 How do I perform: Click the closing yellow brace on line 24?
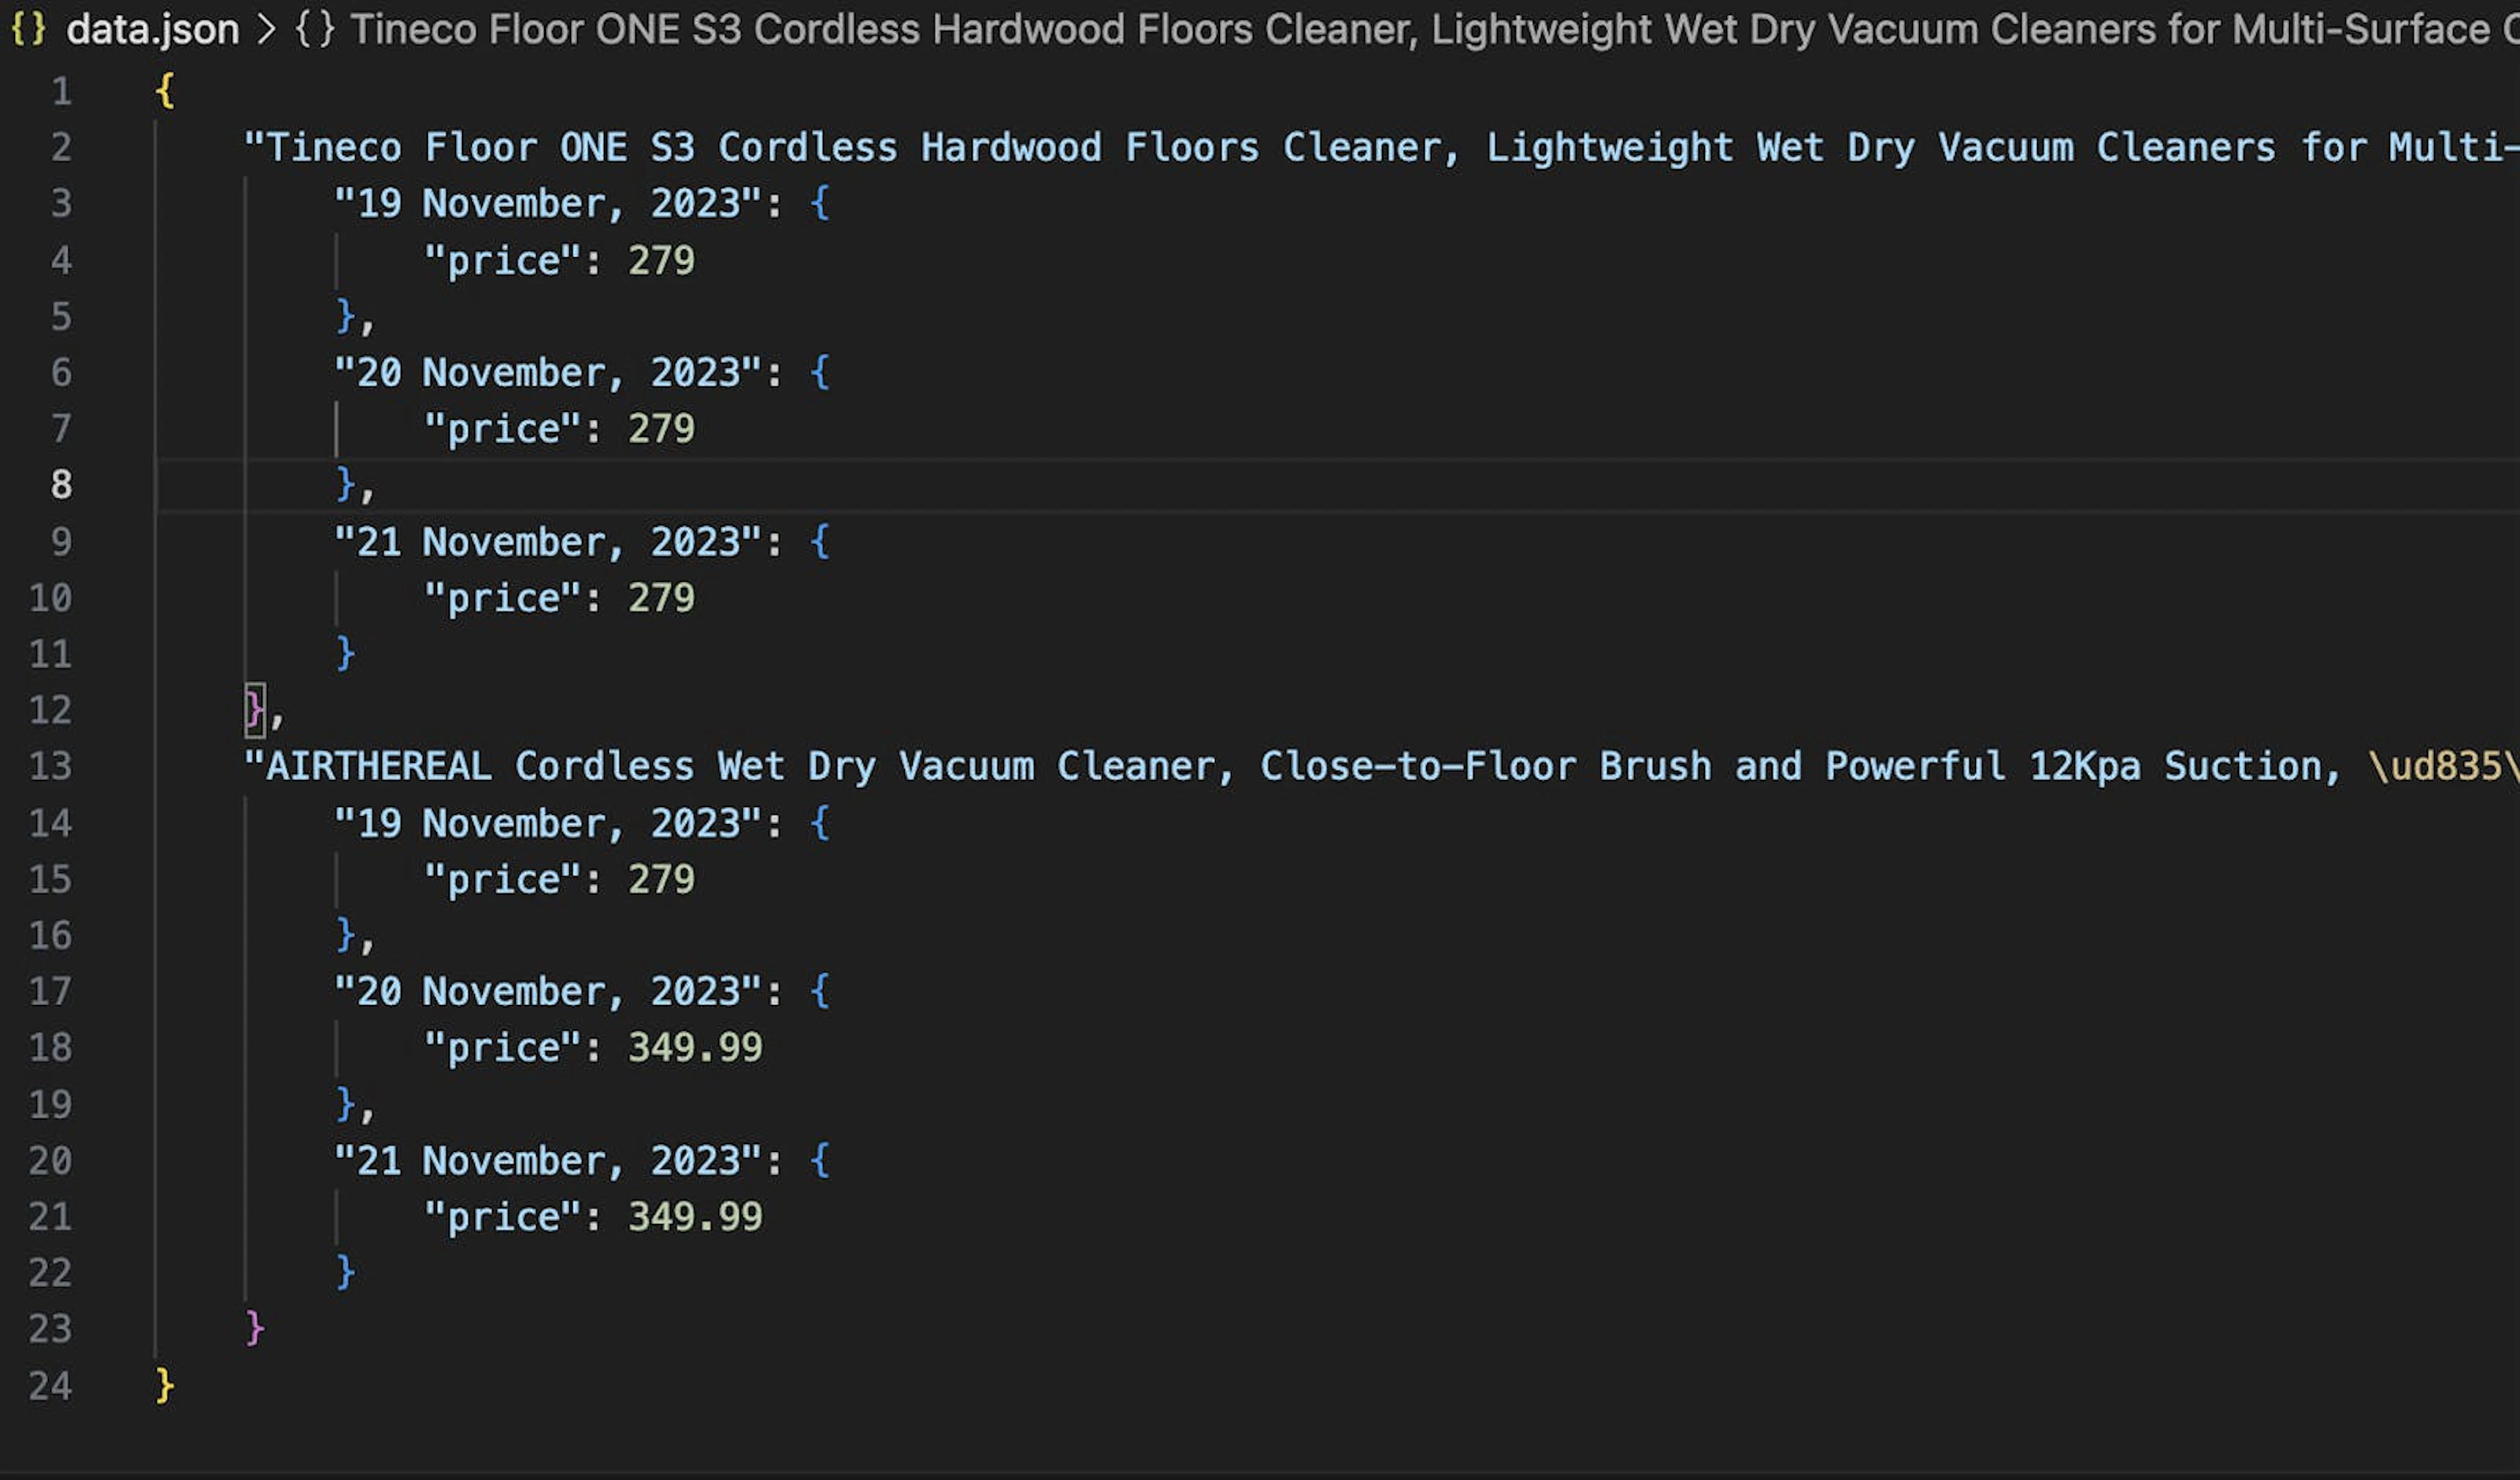pyautogui.click(x=165, y=1386)
